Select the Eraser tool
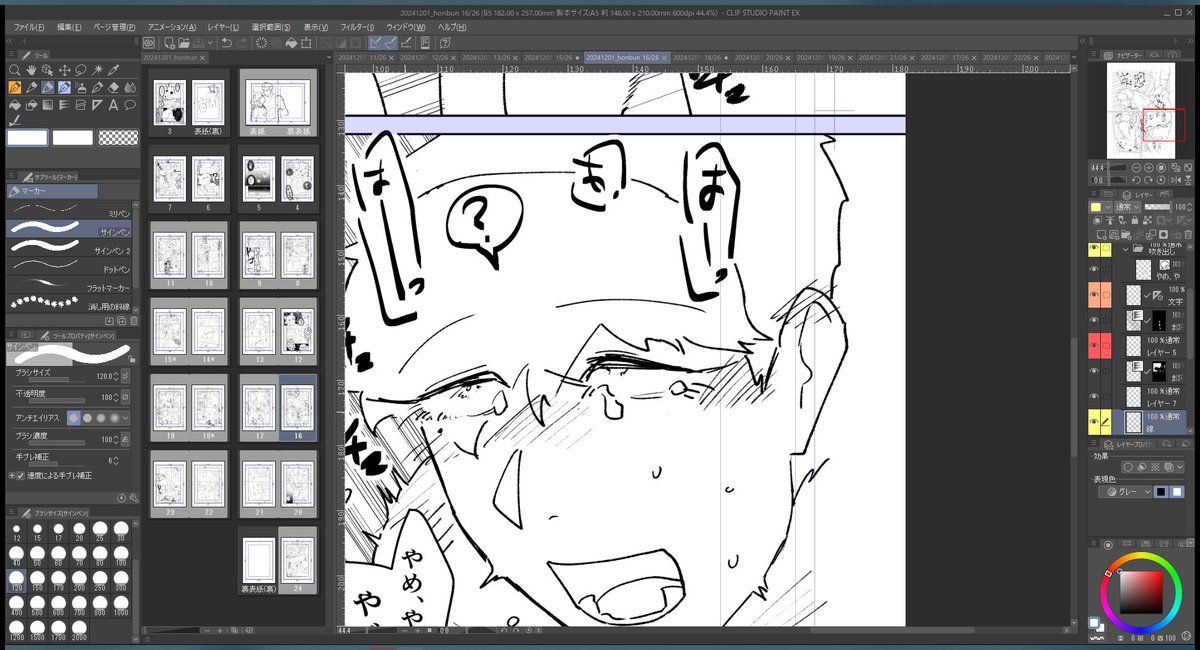The height and width of the screenshot is (650, 1200). pyautogui.click(x=113, y=87)
